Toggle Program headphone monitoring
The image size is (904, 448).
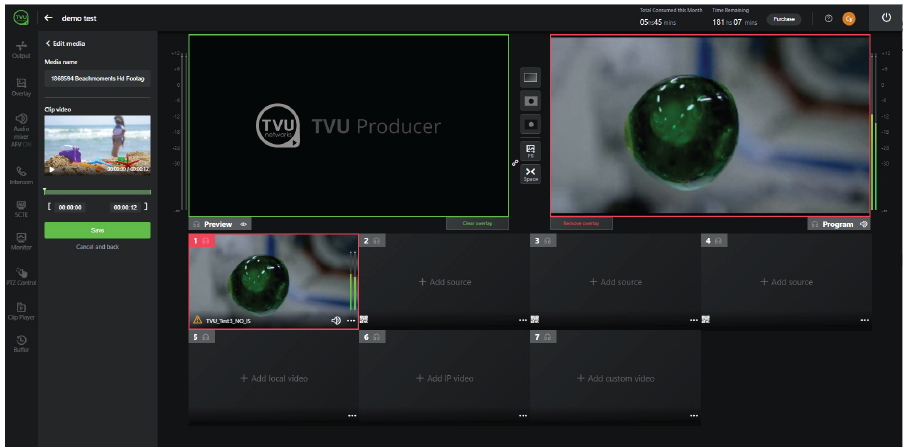tap(815, 224)
